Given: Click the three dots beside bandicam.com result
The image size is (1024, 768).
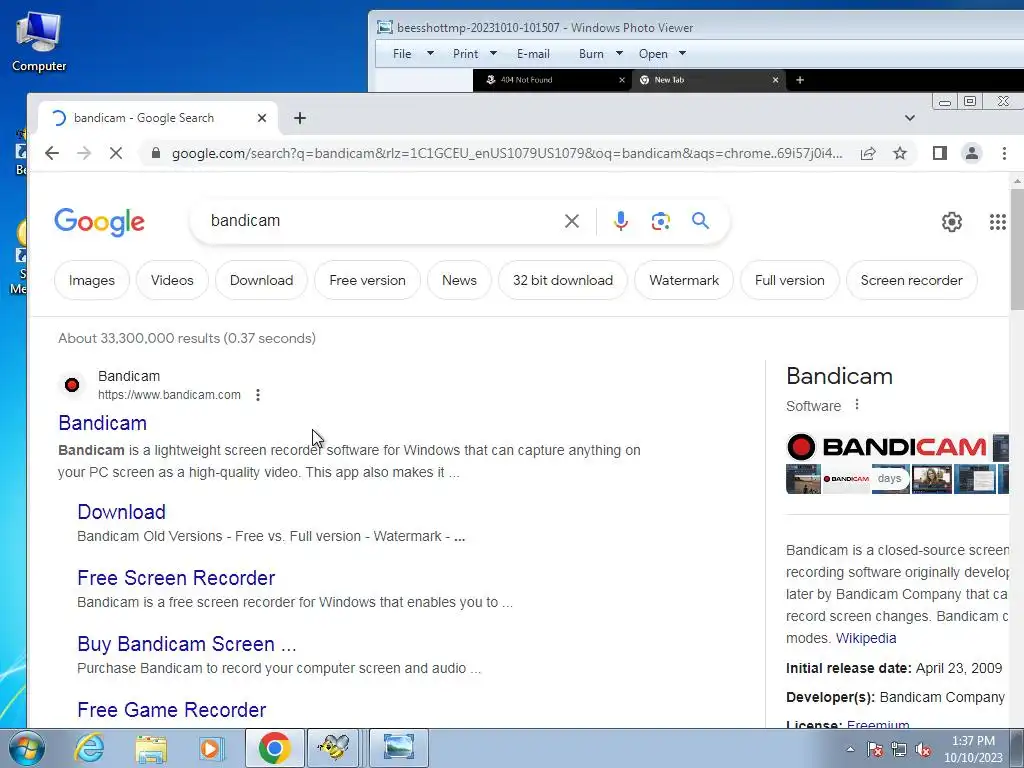Looking at the screenshot, I should (x=258, y=394).
